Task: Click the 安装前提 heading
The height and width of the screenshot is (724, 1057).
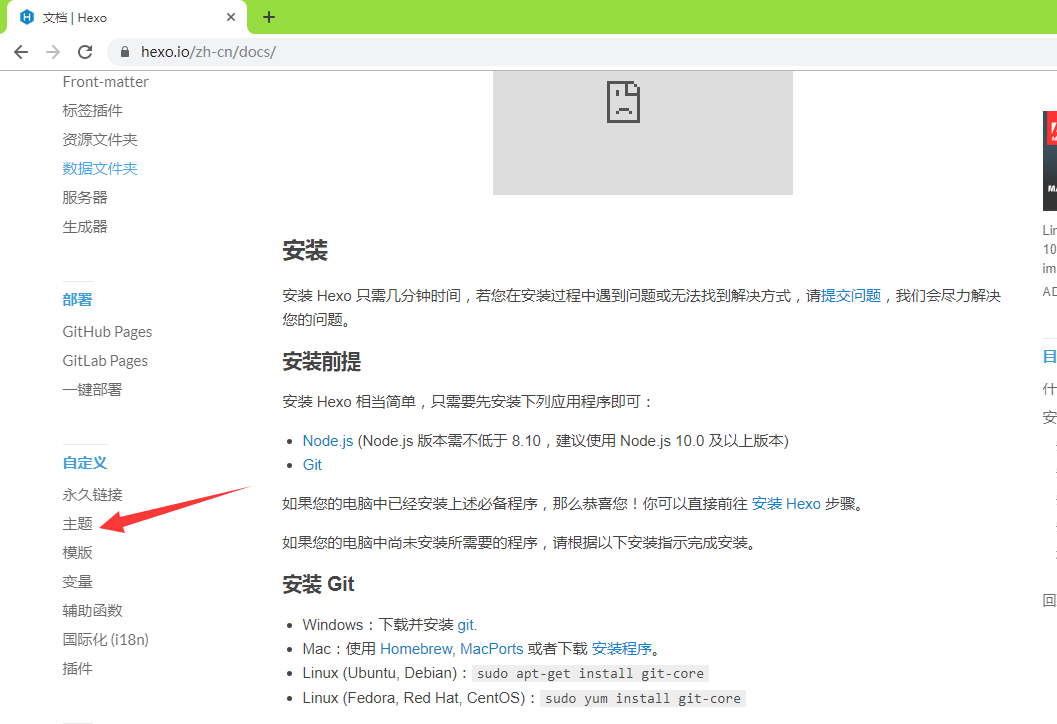Action: [x=322, y=362]
